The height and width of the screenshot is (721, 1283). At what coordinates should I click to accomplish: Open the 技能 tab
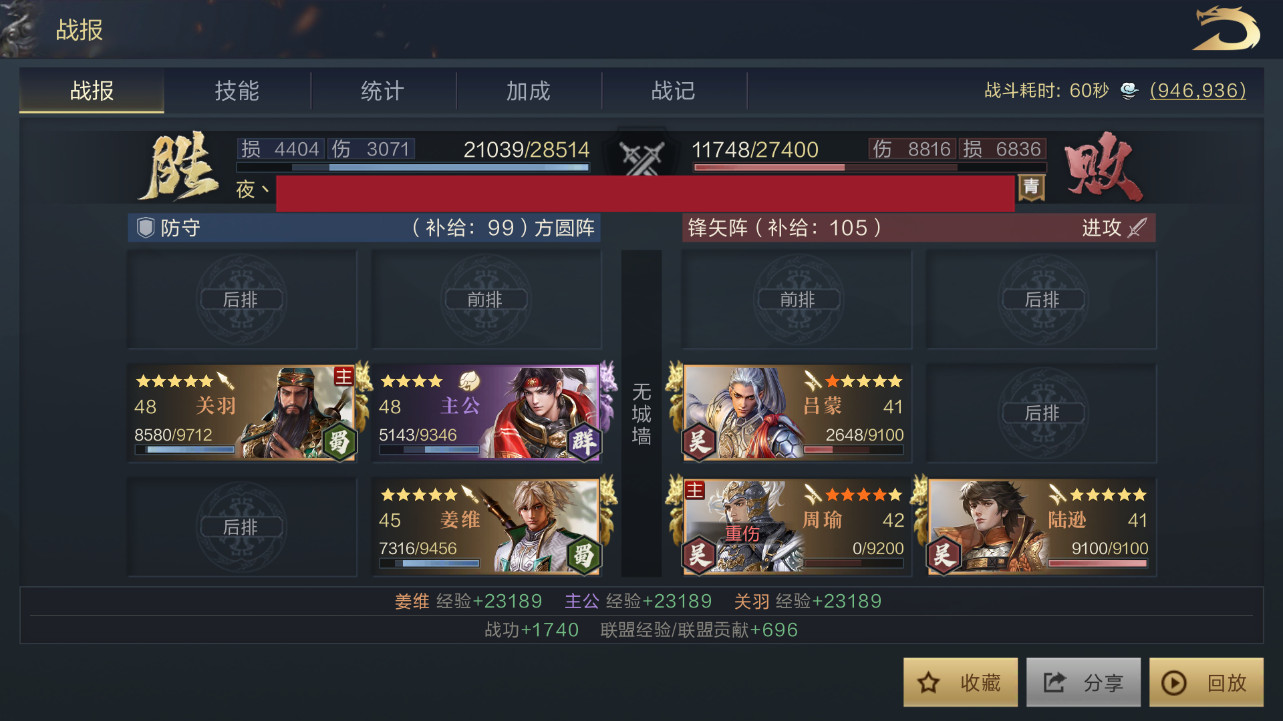pos(237,91)
